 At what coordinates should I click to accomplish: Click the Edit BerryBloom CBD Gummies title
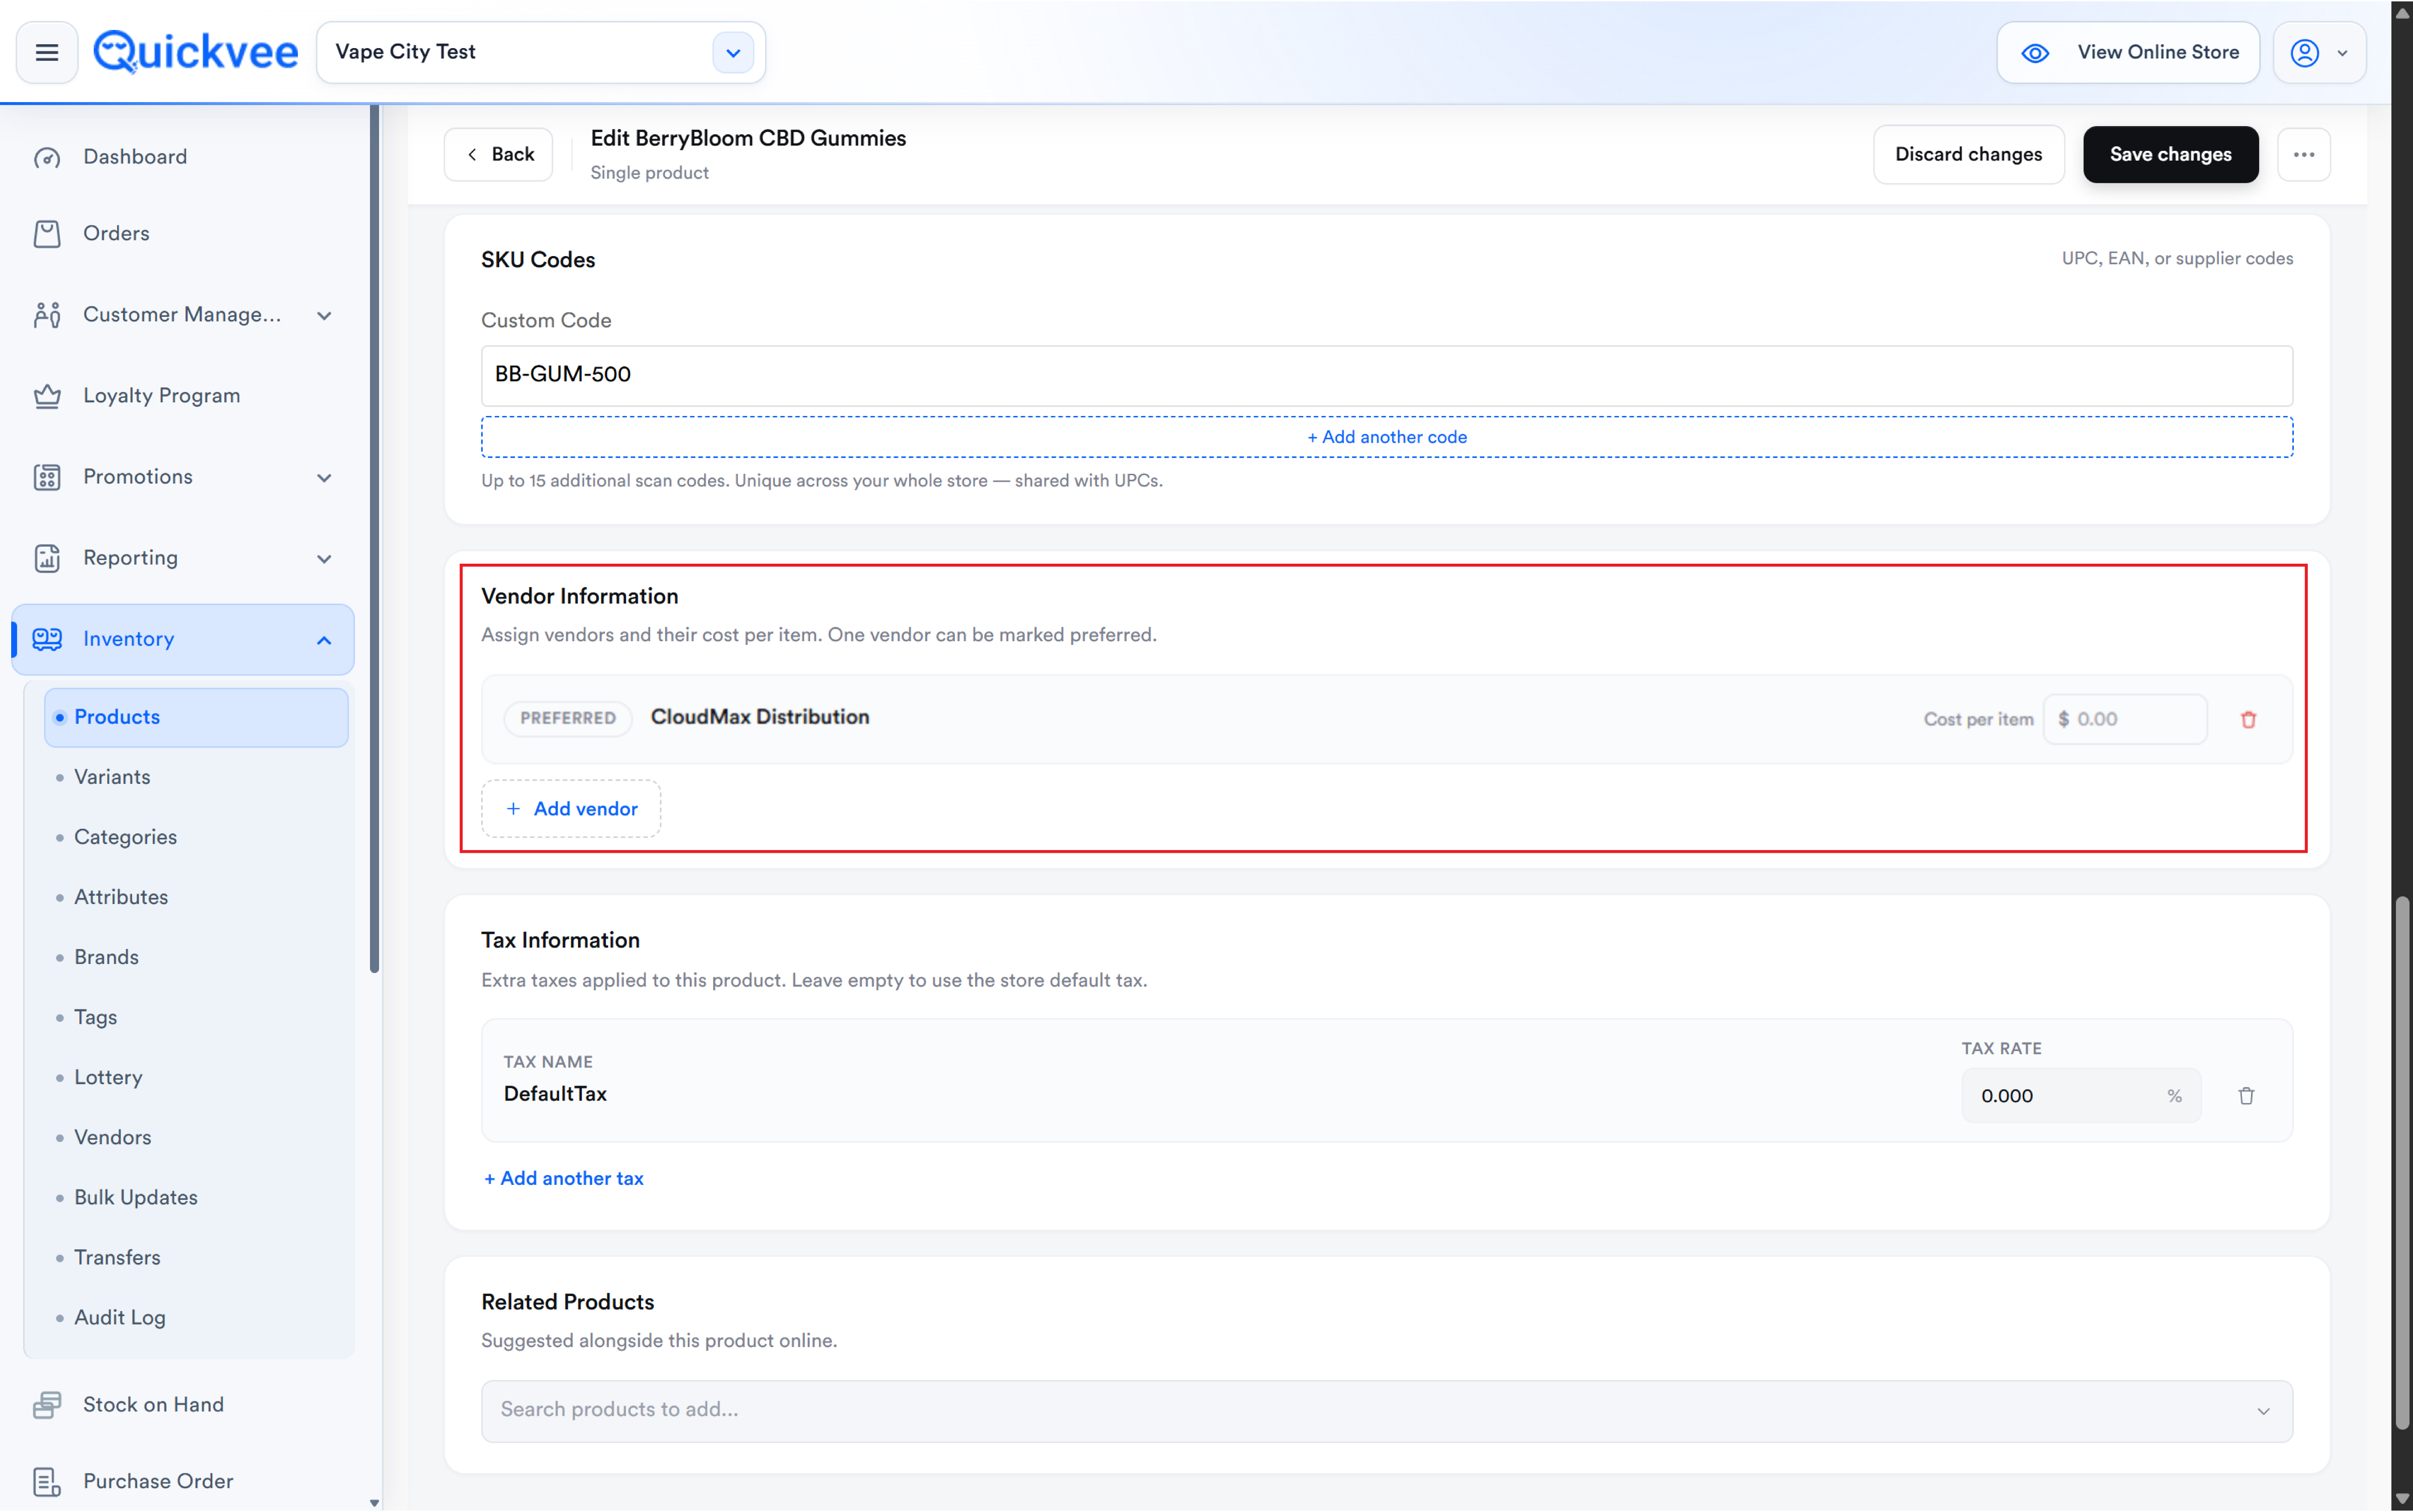click(x=748, y=139)
